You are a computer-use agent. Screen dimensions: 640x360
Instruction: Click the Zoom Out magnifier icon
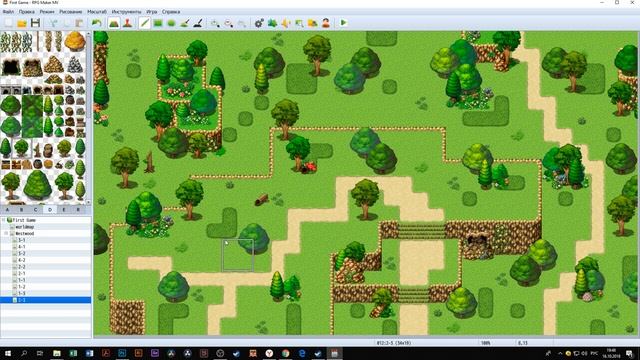click(x=229, y=23)
